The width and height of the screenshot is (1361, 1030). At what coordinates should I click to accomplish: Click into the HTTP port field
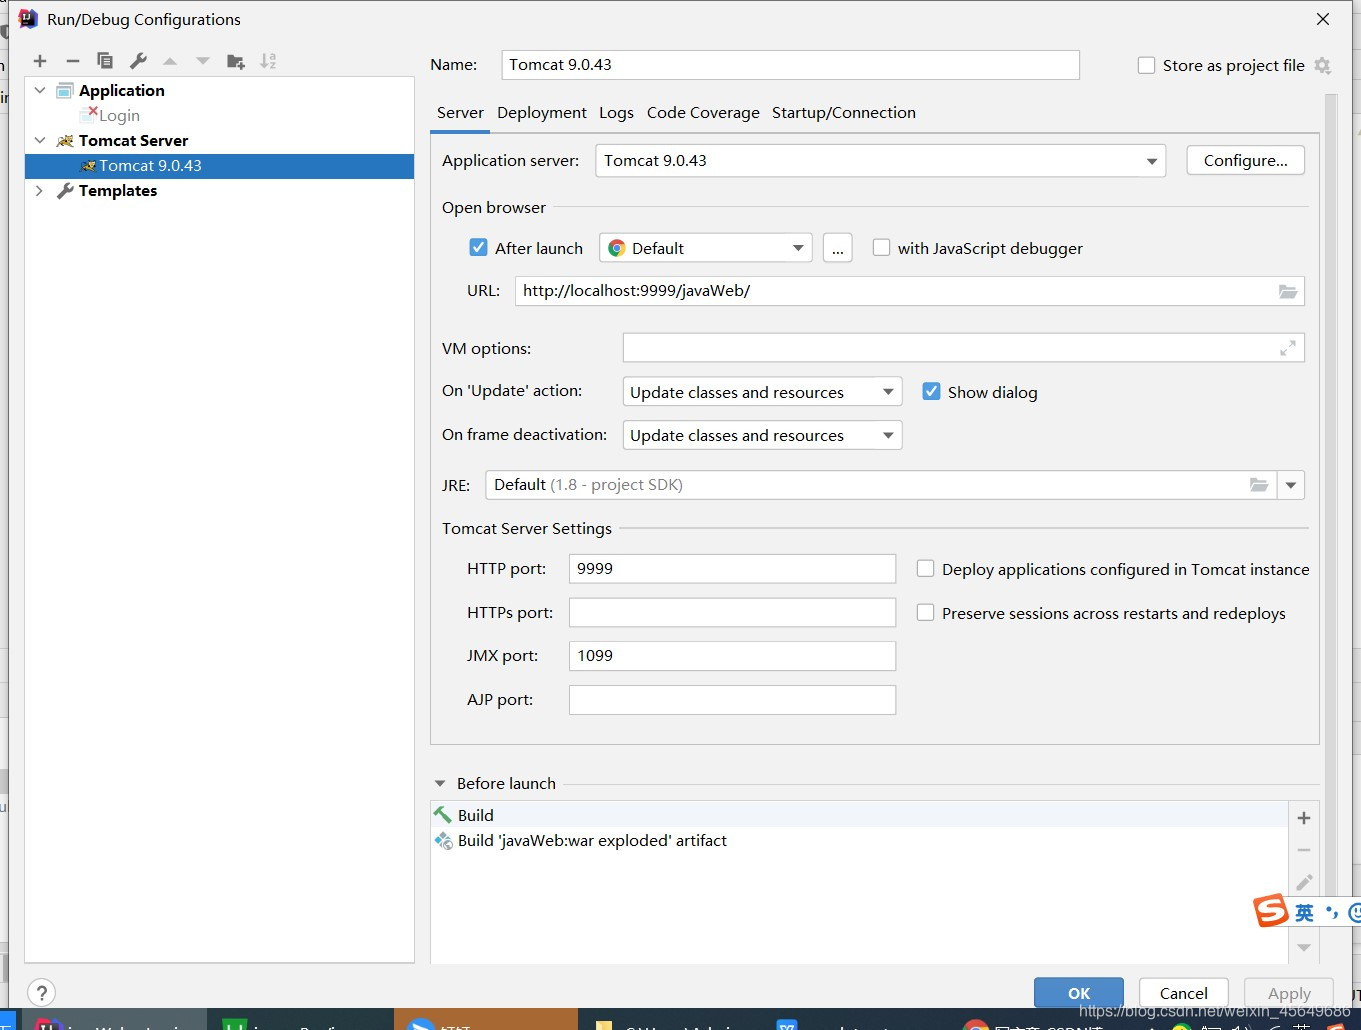pos(732,569)
